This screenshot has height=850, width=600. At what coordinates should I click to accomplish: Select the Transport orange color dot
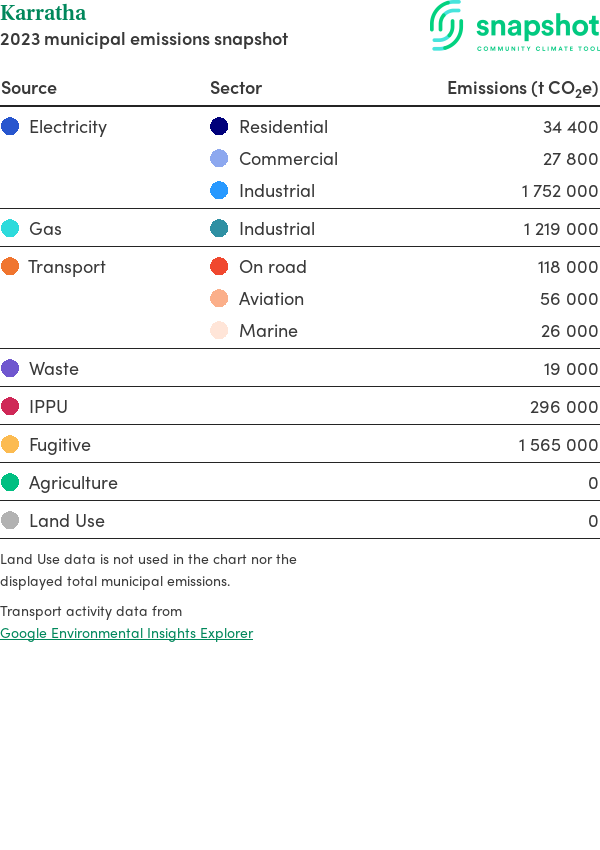[x=10, y=267]
